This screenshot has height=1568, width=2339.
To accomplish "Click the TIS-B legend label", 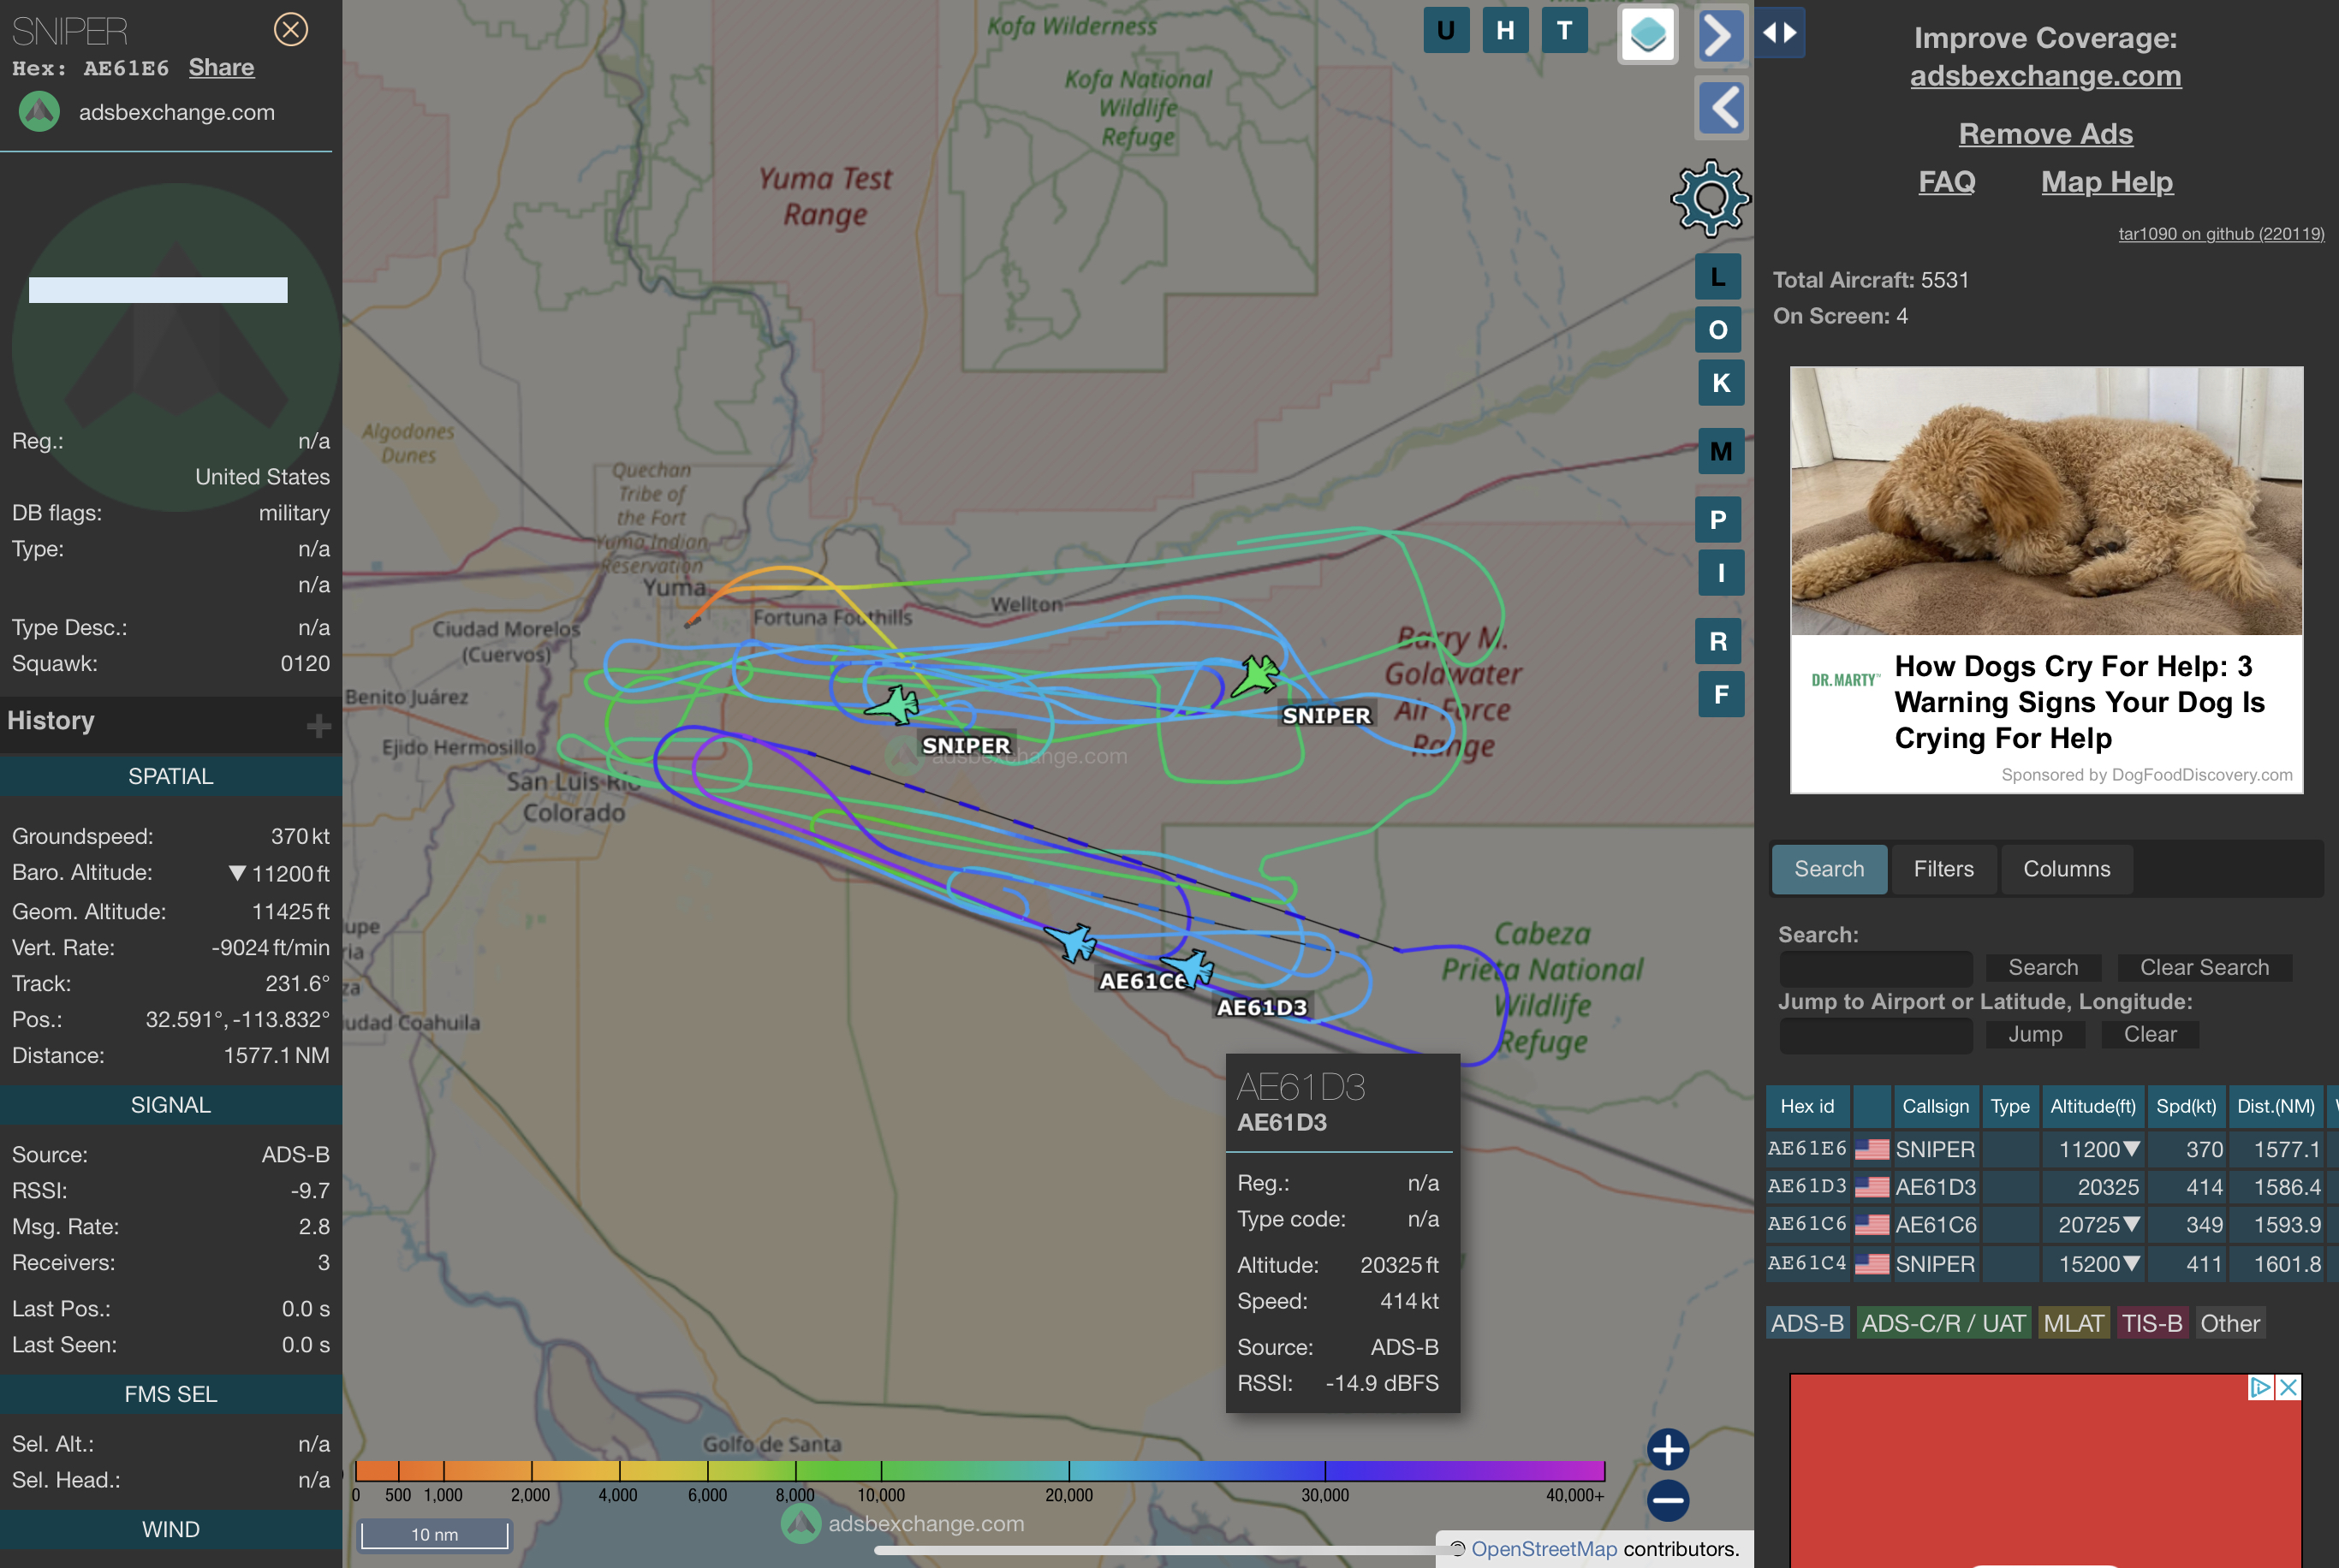I will tap(2152, 1324).
